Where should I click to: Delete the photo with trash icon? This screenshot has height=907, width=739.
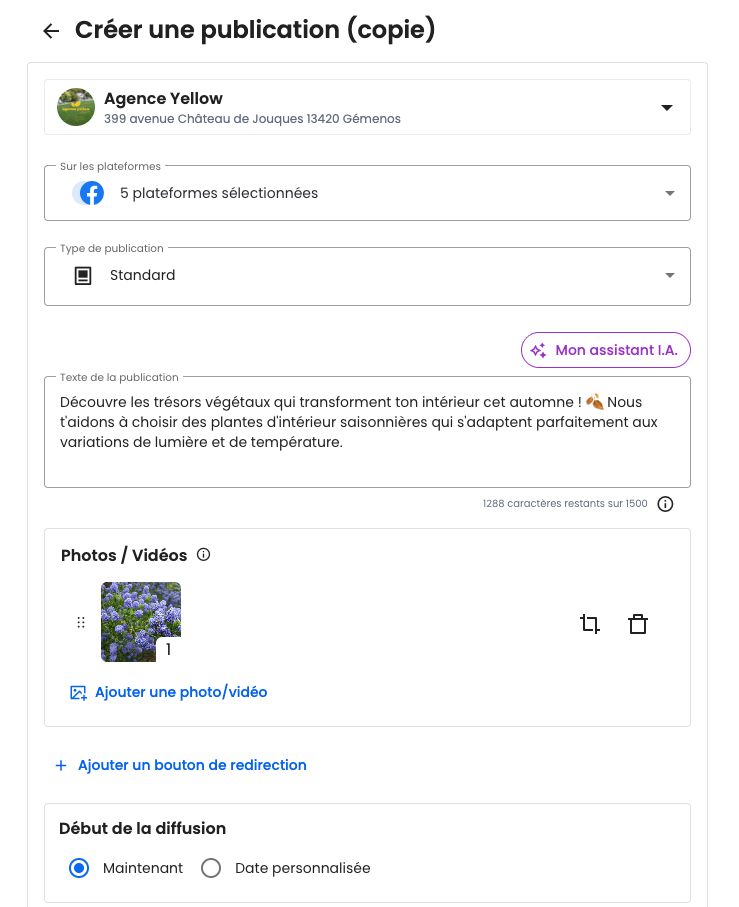(638, 624)
